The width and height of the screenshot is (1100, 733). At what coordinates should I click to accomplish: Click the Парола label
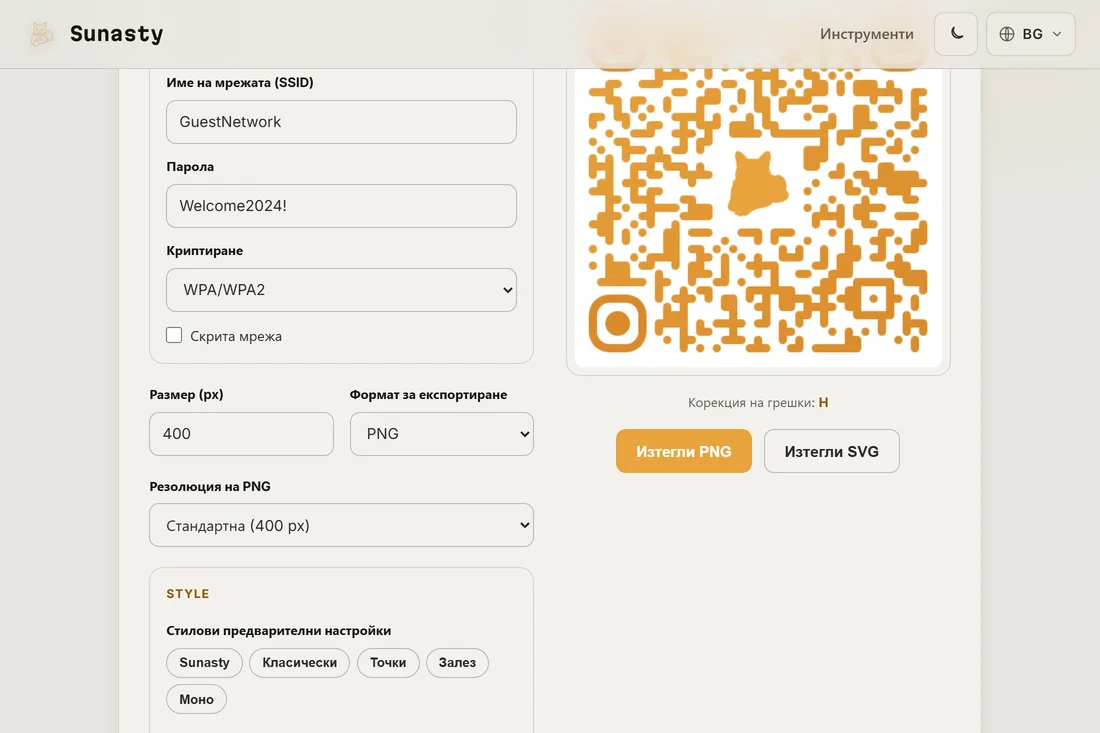pos(190,167)
